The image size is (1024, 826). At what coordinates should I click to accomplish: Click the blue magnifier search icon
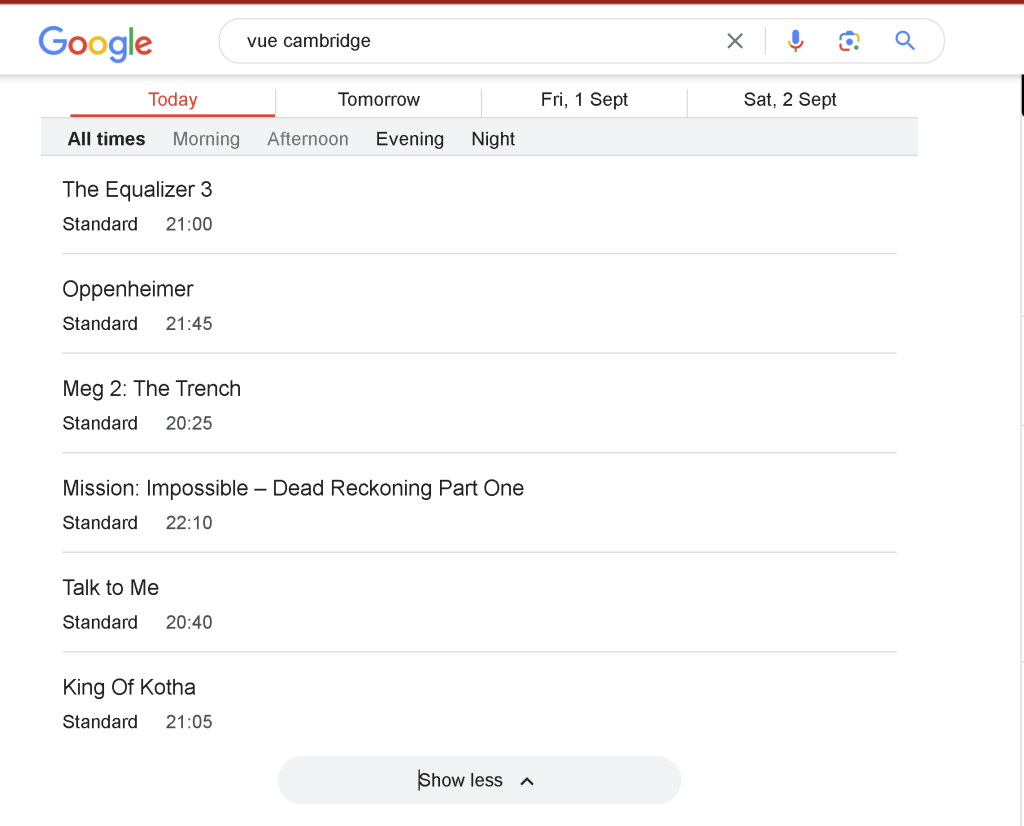coord(904,41)
